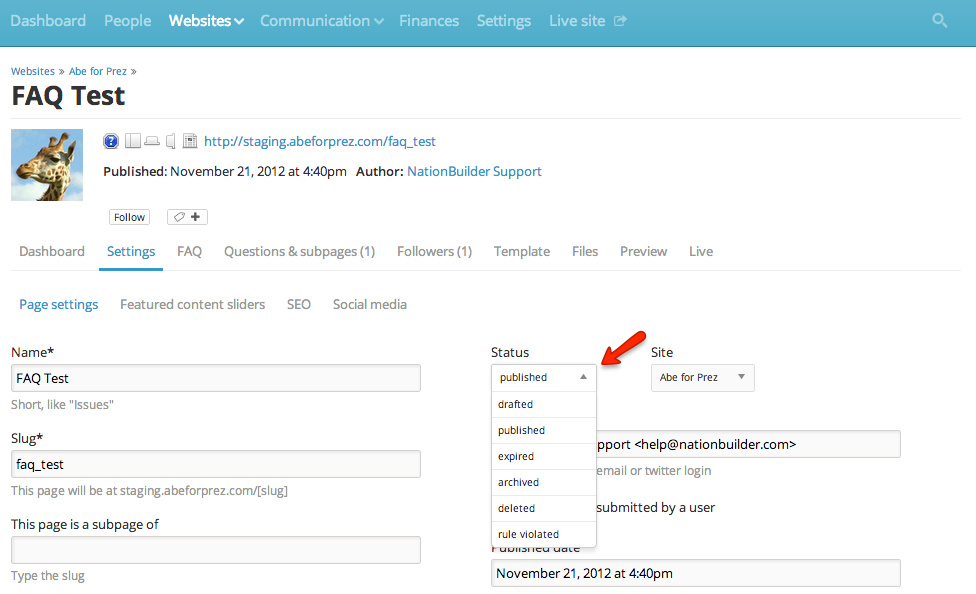Screen dimensions: 976x594
Task: Click the sidebar layout icon
Action: pyautogui.click(x=132, y=141)
